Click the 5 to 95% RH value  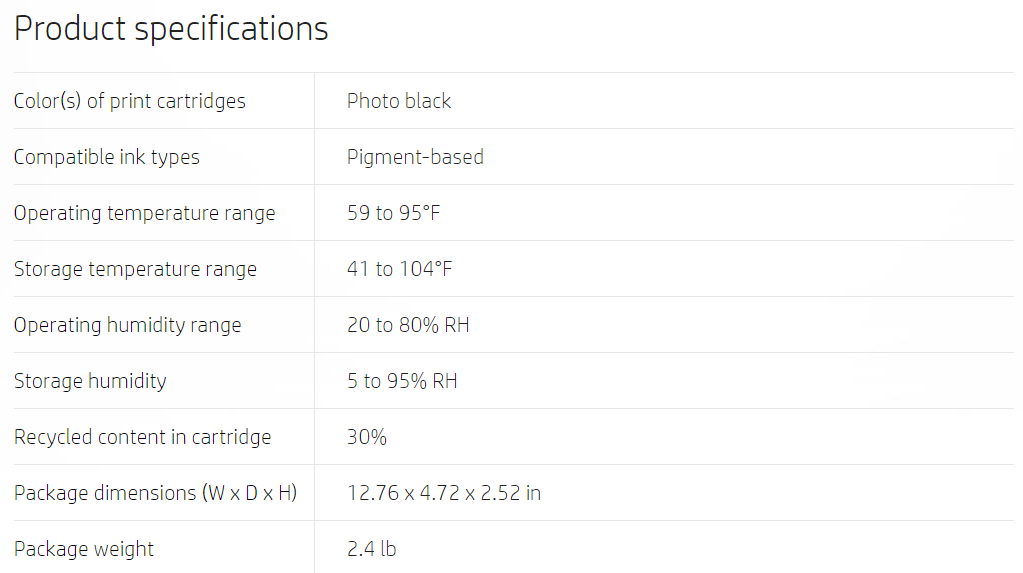[403, 381]
